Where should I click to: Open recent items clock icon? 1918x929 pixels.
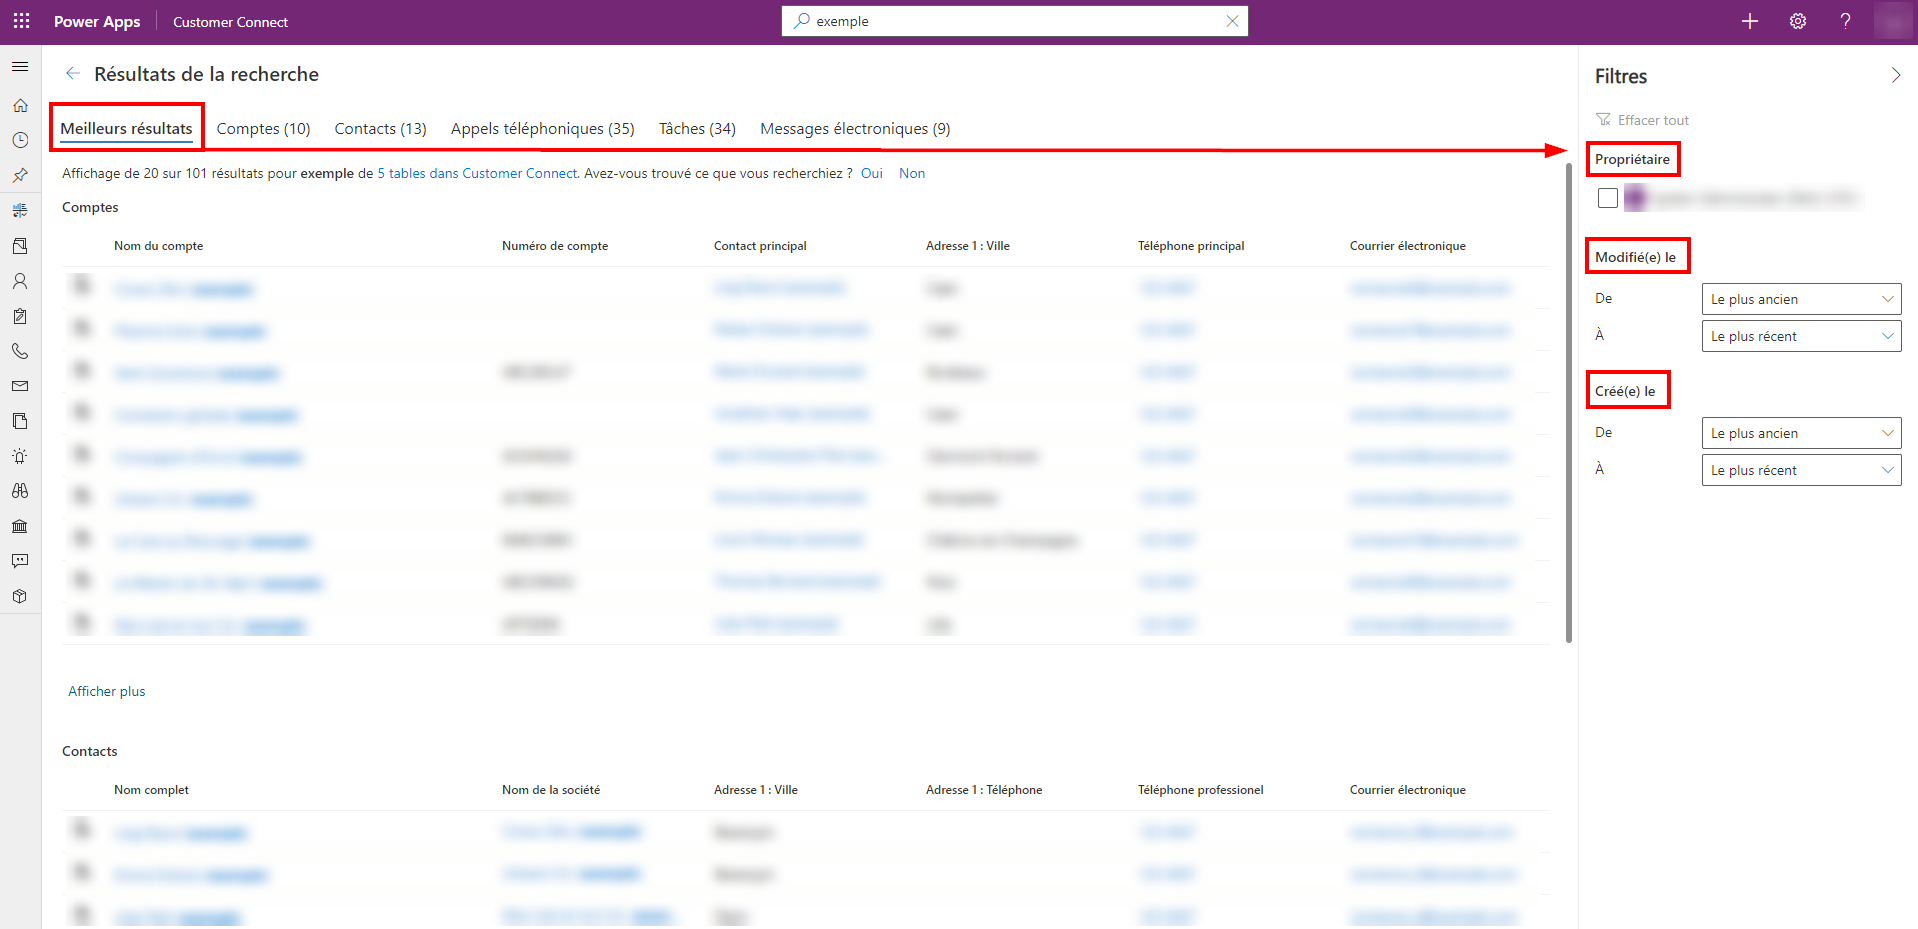20,141
